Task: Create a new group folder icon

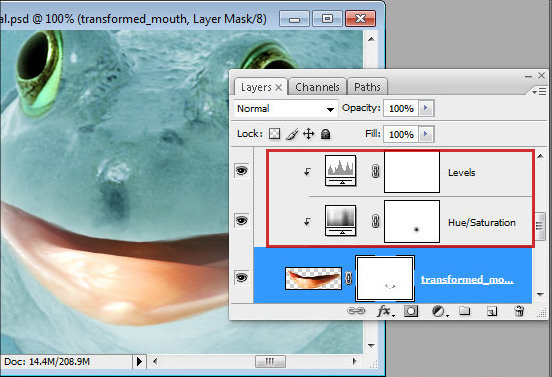Action: point(465,311)
